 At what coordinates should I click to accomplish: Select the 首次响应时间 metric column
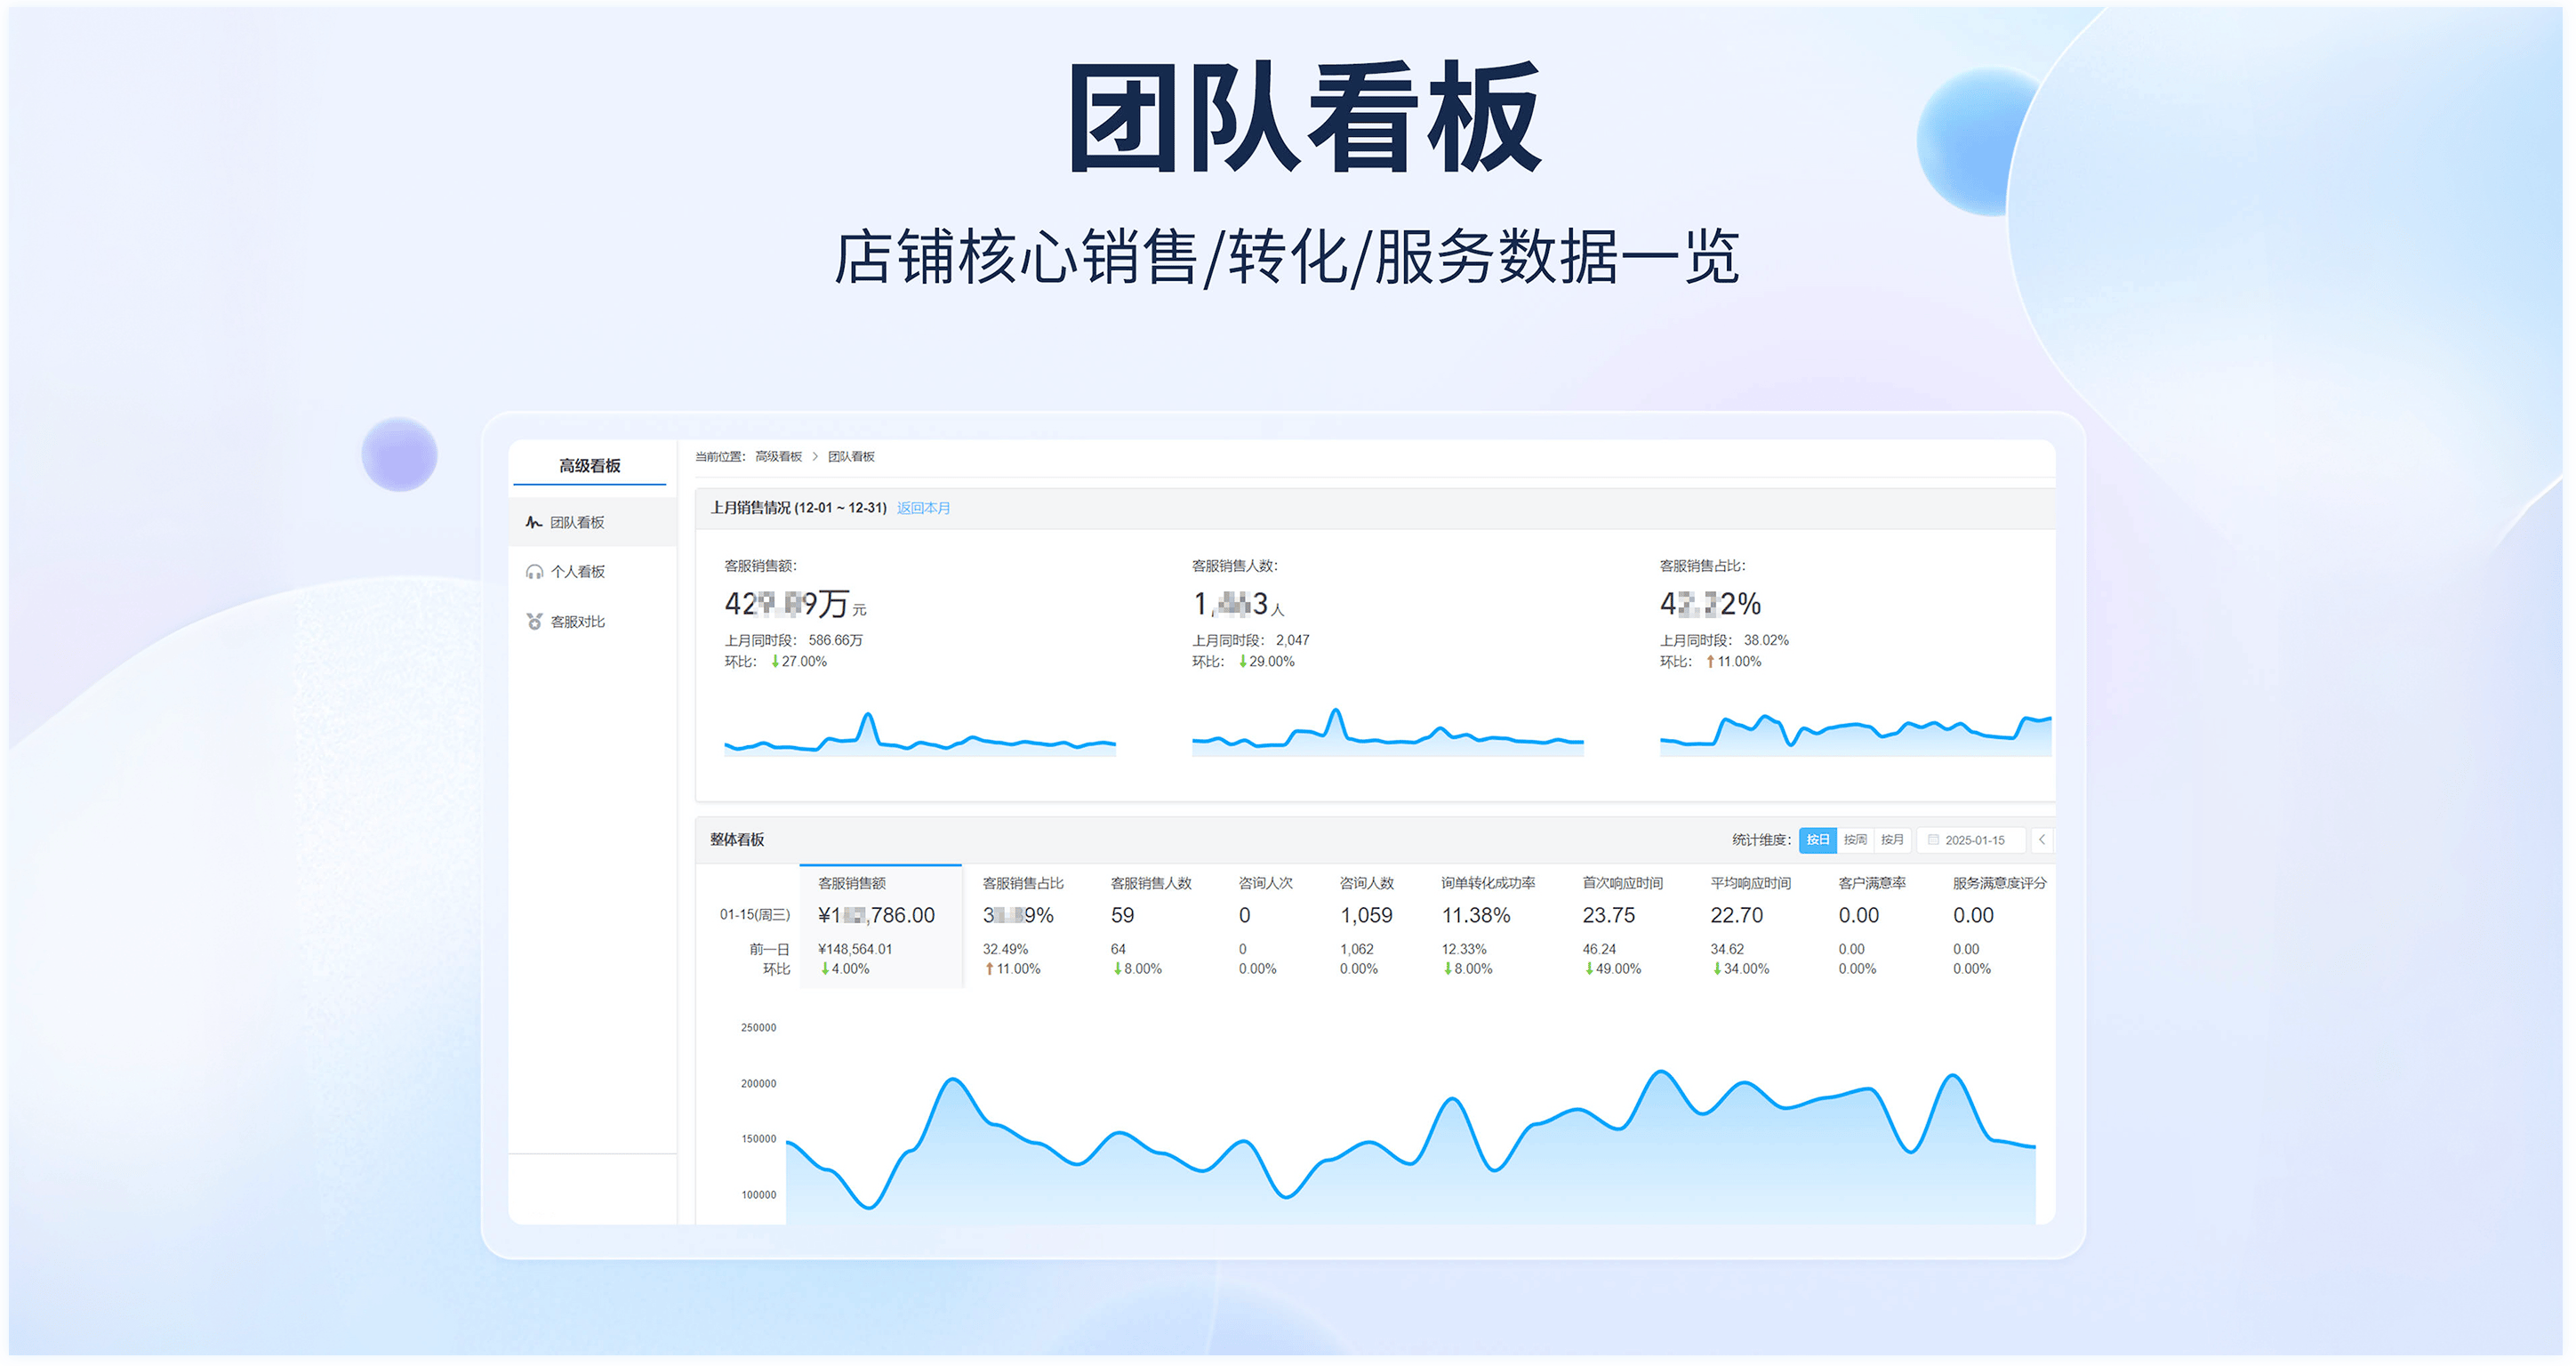click(1622, 883)
